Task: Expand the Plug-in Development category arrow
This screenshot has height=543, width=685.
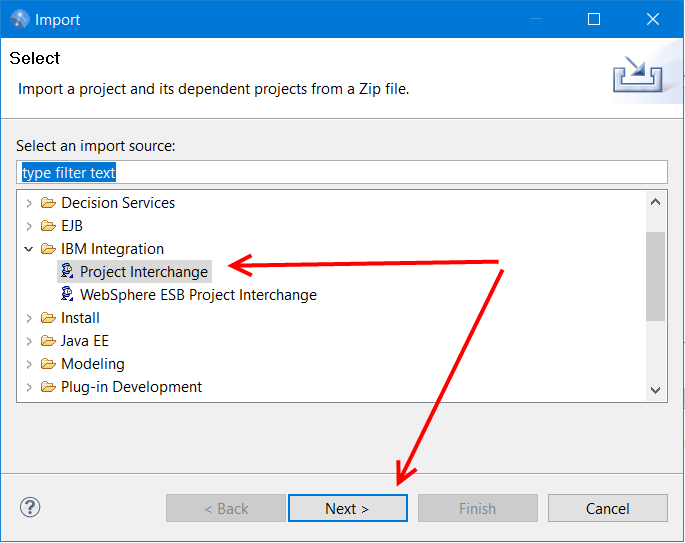Action: (x=29, y=387)
